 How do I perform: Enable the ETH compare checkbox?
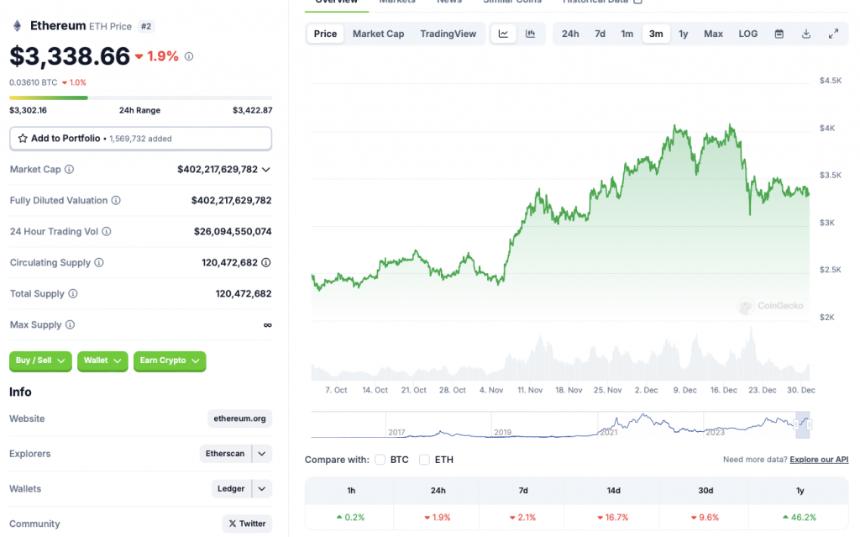pos(424,460)
